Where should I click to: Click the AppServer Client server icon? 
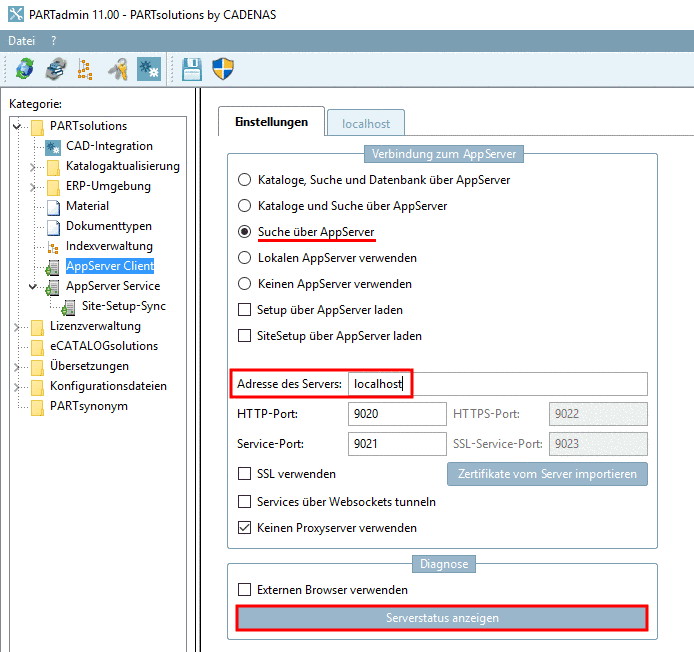click(53, 267)
